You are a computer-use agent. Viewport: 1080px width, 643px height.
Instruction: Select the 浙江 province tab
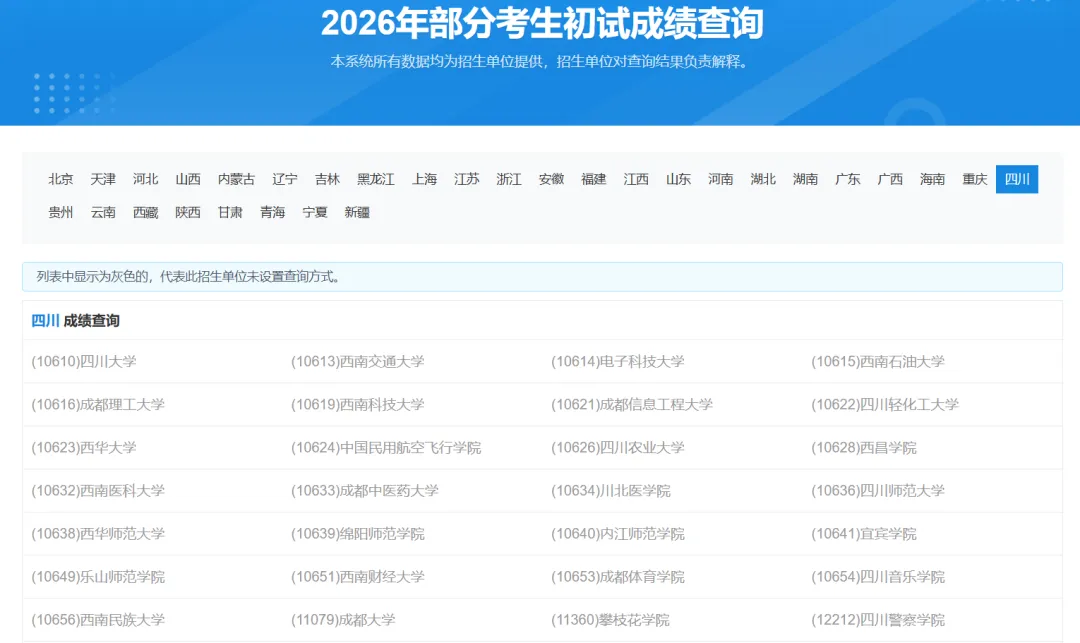point(509,179)
